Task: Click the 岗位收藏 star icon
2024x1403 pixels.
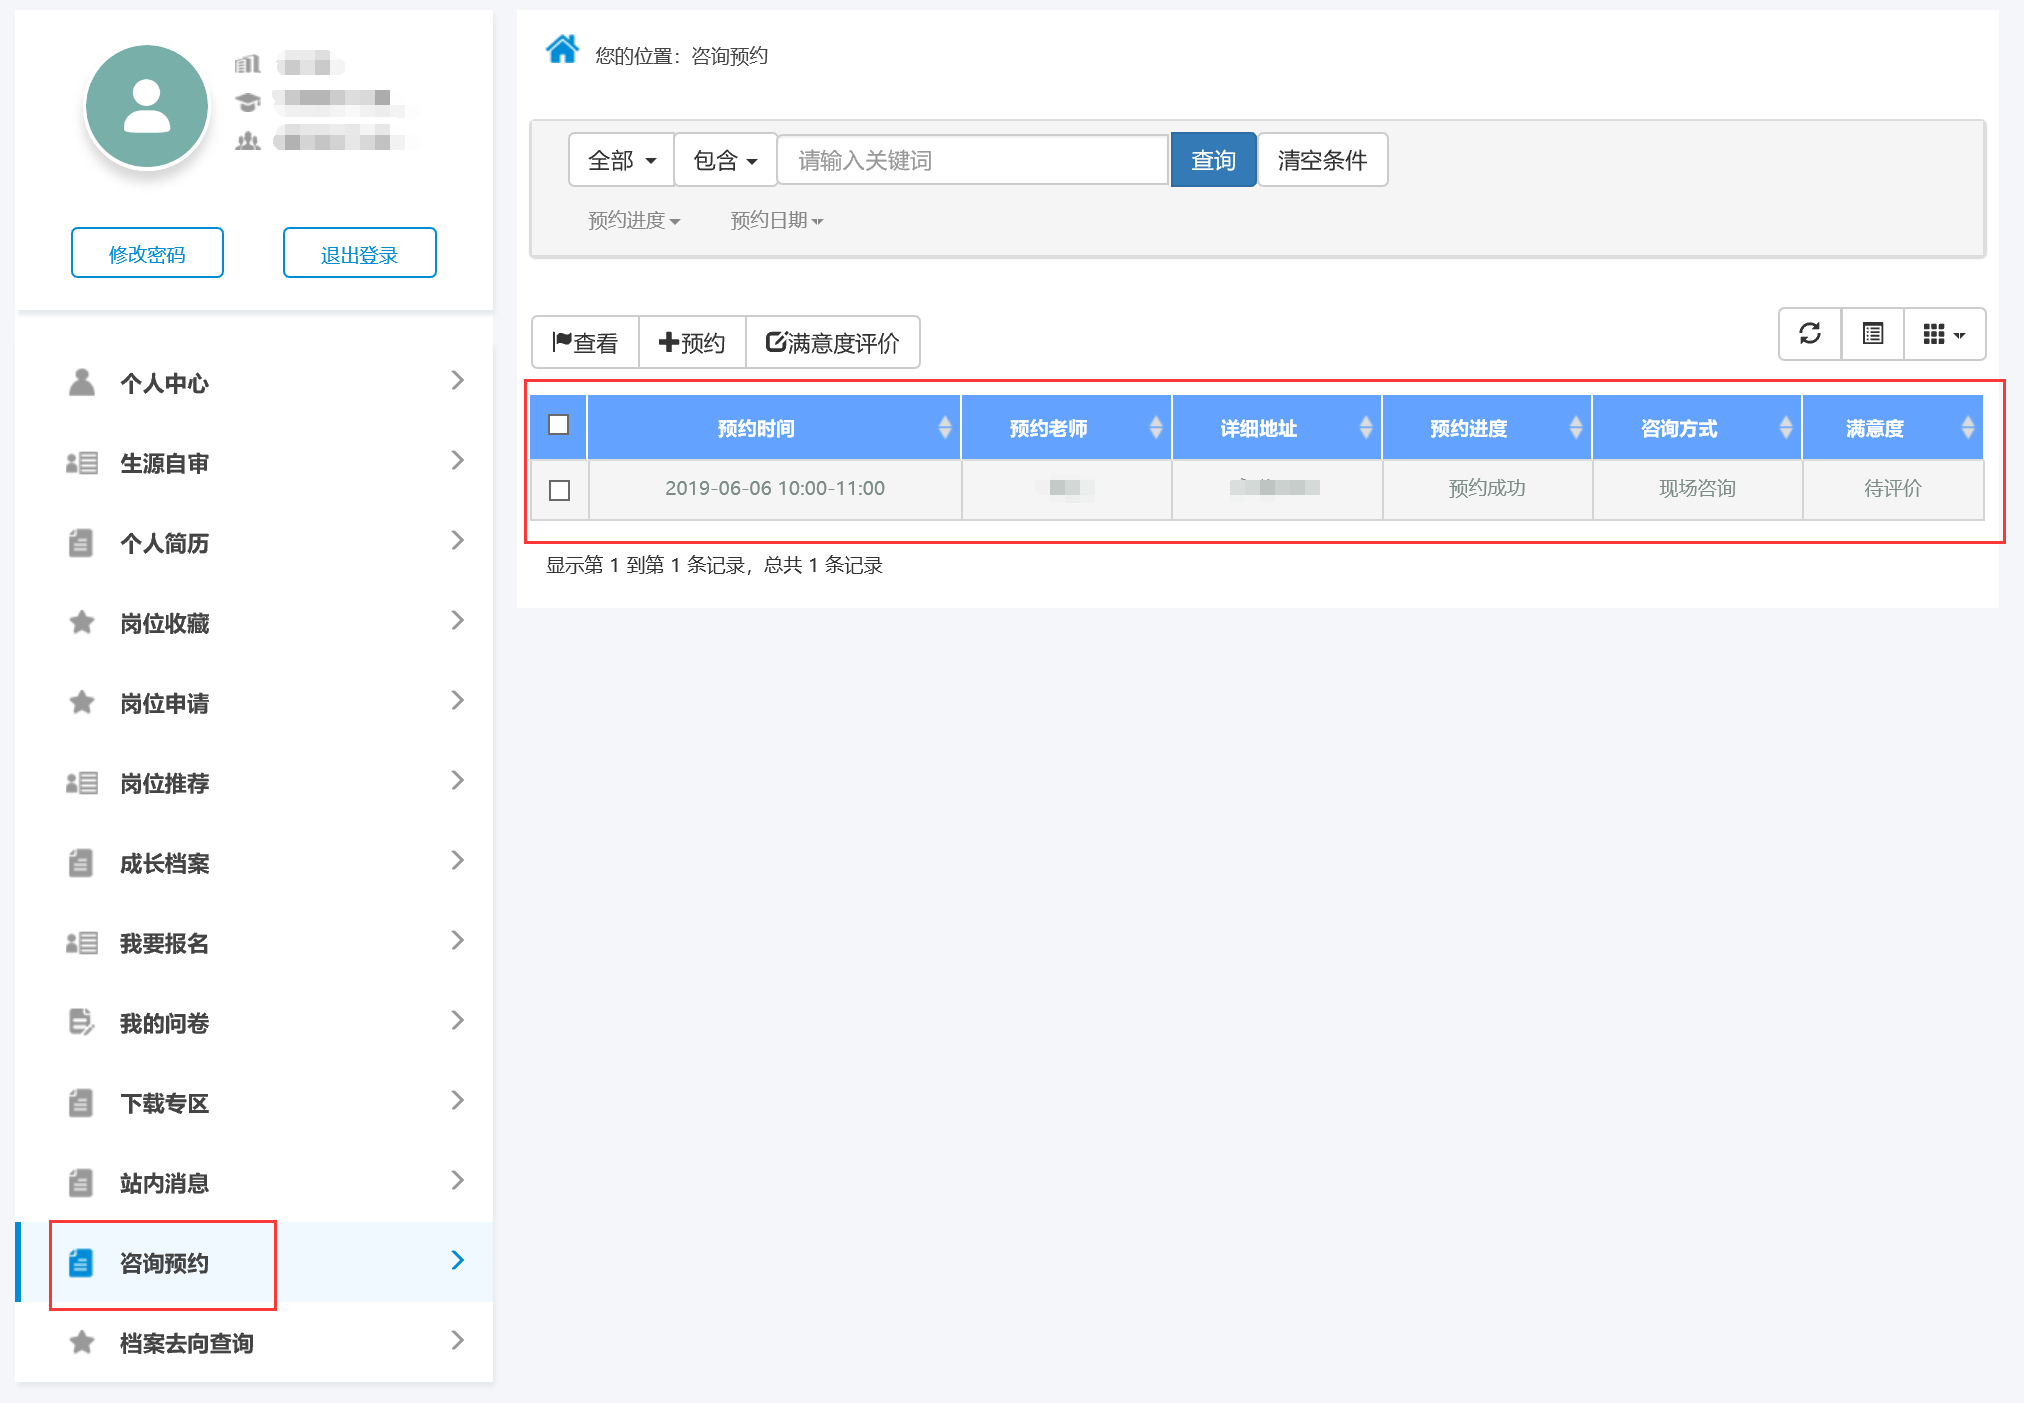Action: click(x=82, y=622)
